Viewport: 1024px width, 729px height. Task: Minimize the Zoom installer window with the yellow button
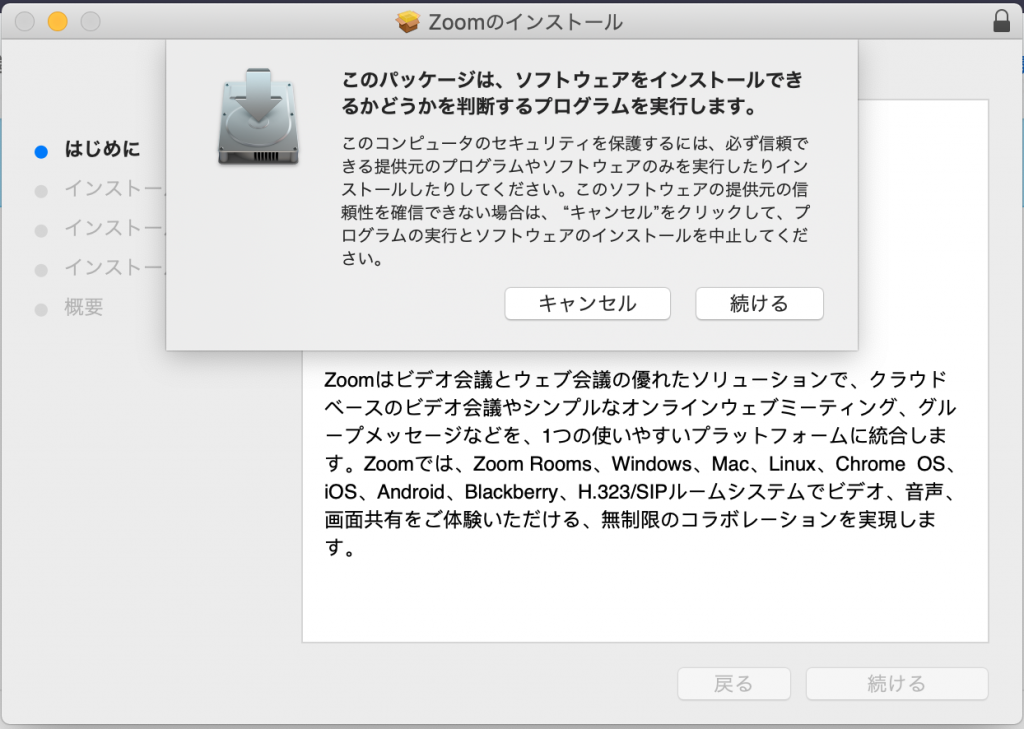[x=57, y=22]
